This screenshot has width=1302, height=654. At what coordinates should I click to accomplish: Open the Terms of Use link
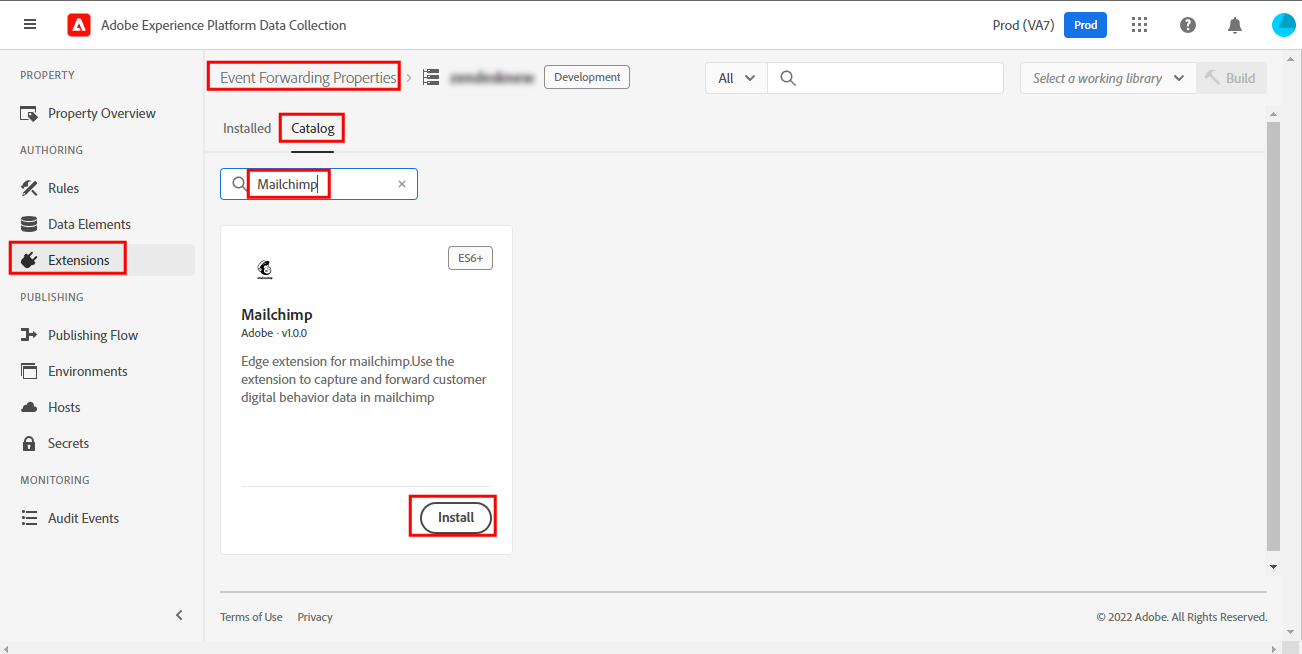pyautogui.click(x=251, y=617)
